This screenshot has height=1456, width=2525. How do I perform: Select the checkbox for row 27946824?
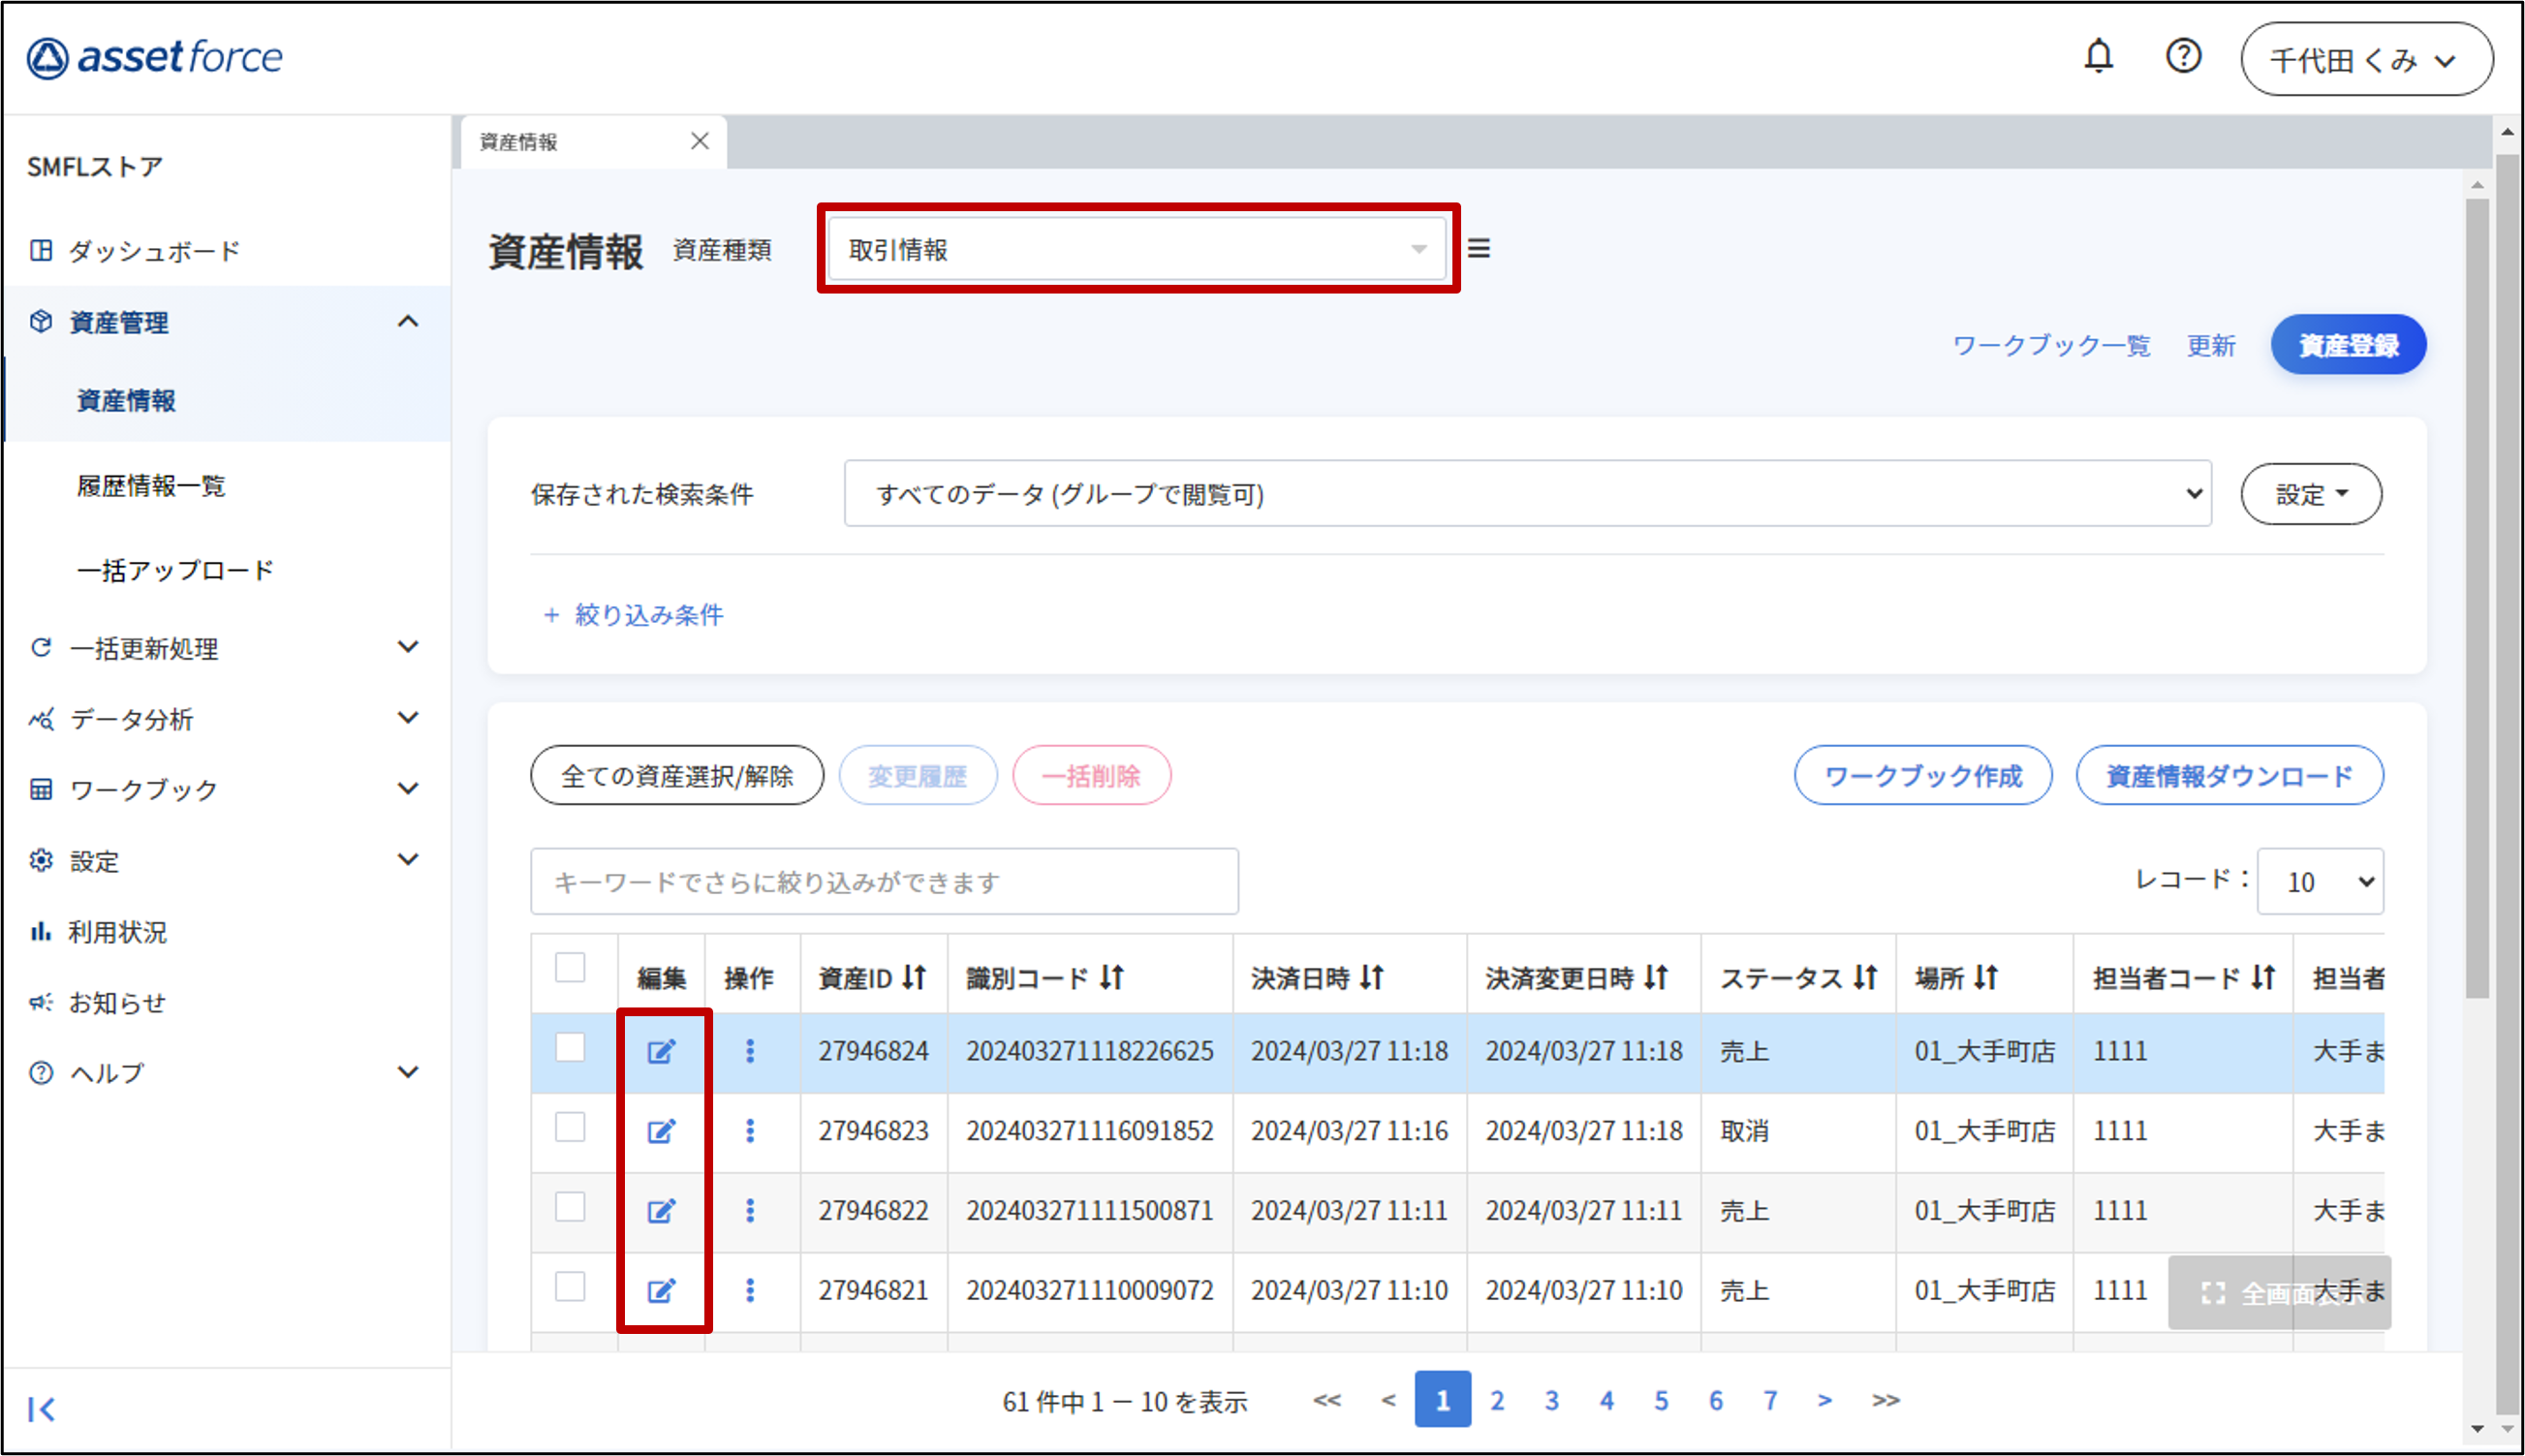[570, 1047]
